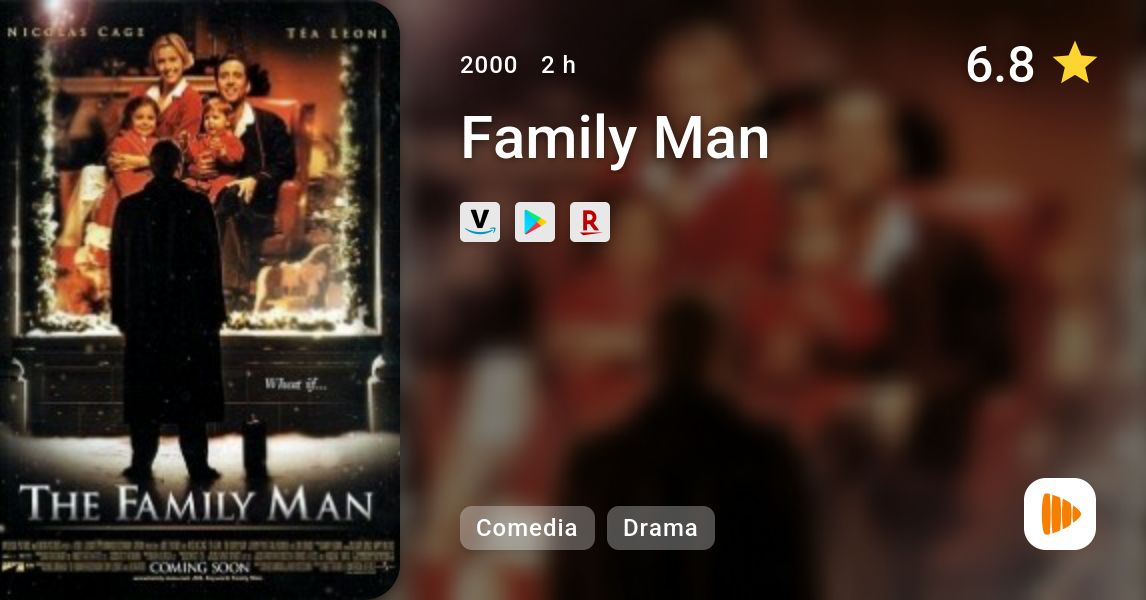Click the 2000 release year
The image size is (1146, 600).
488,65
